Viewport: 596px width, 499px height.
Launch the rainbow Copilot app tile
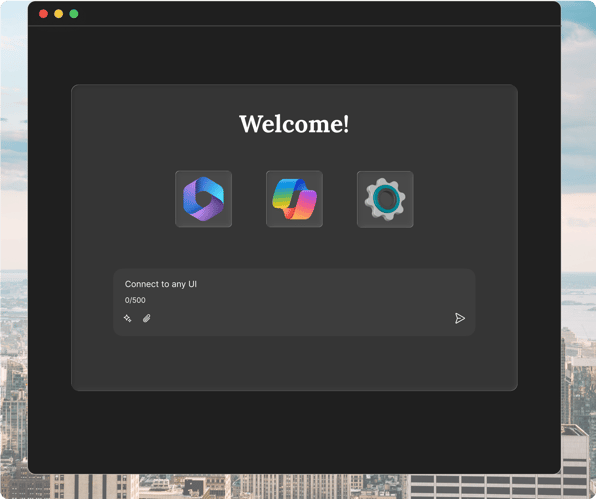pos(294,199)
